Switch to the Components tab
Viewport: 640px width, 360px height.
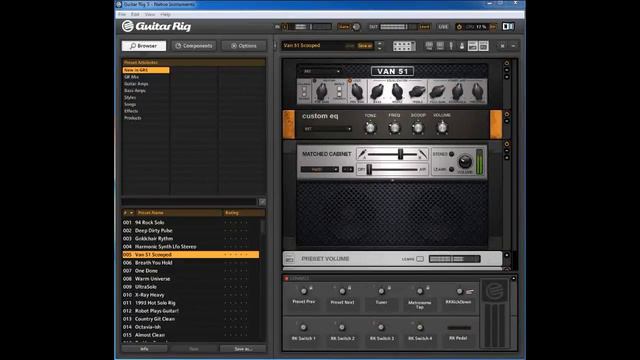click(x=194, y=46)
